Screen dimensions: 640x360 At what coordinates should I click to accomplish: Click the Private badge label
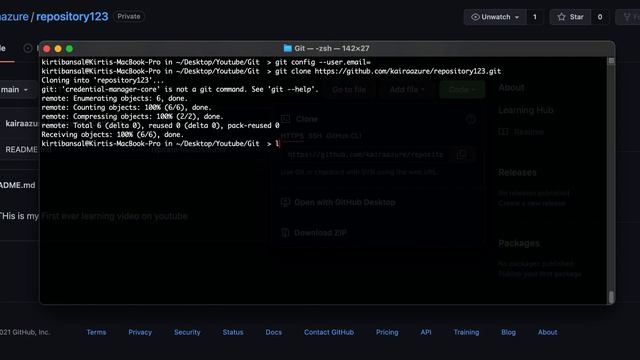click(129, 17)
